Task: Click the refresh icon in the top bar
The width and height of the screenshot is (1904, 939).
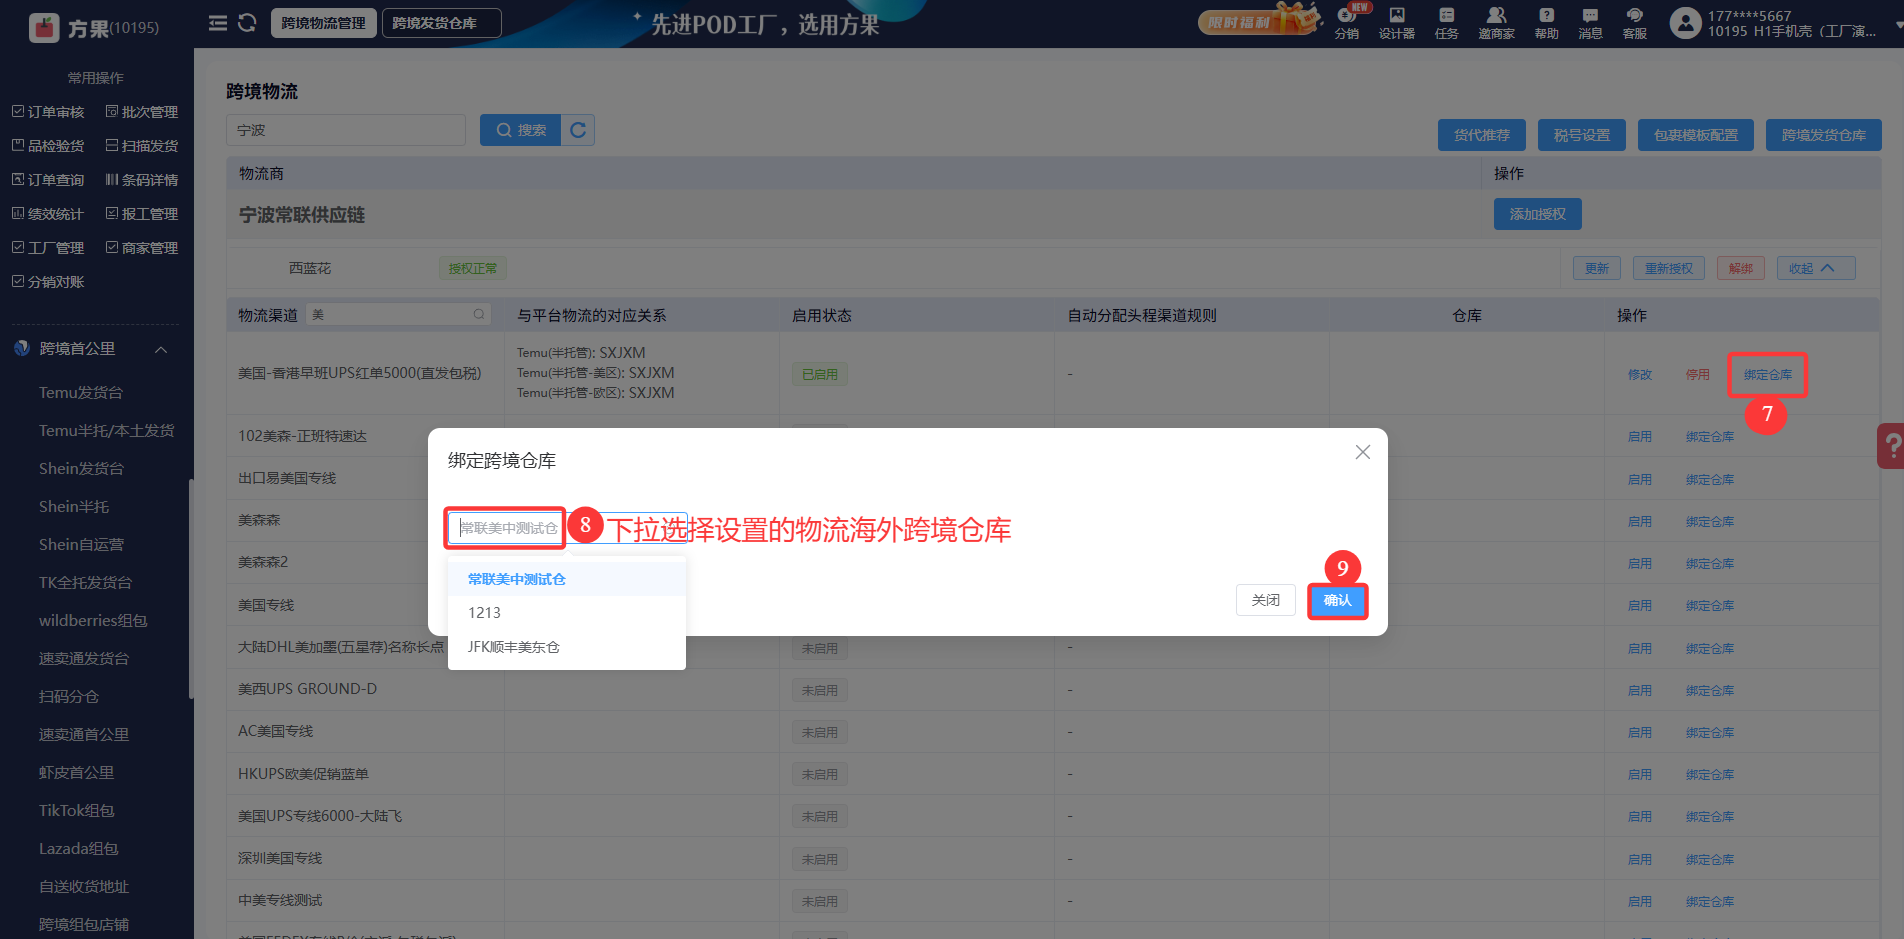Action: tap(247, 23)
